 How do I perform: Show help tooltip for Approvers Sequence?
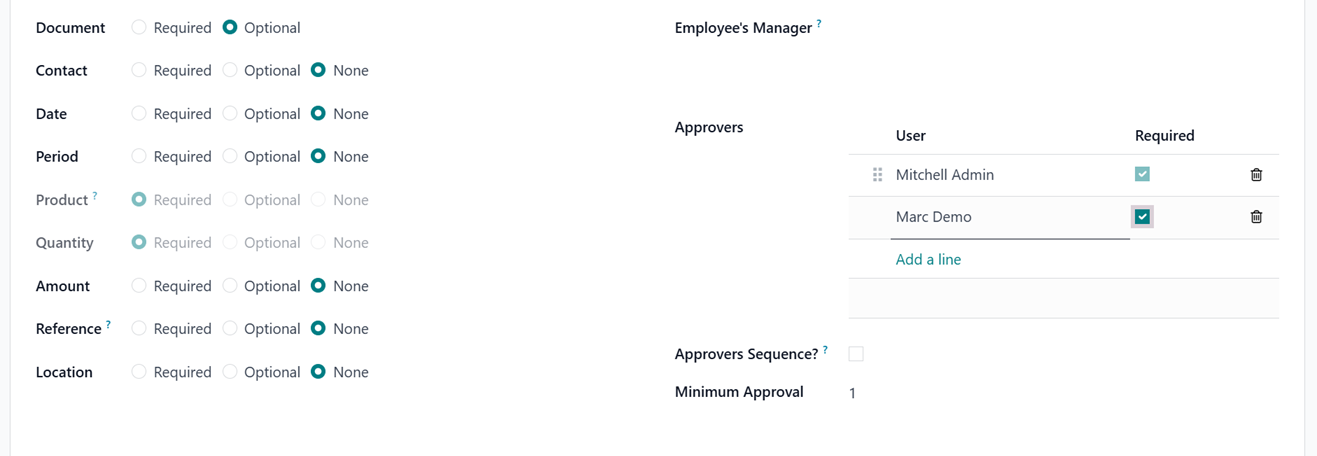[x=825, y=350]
